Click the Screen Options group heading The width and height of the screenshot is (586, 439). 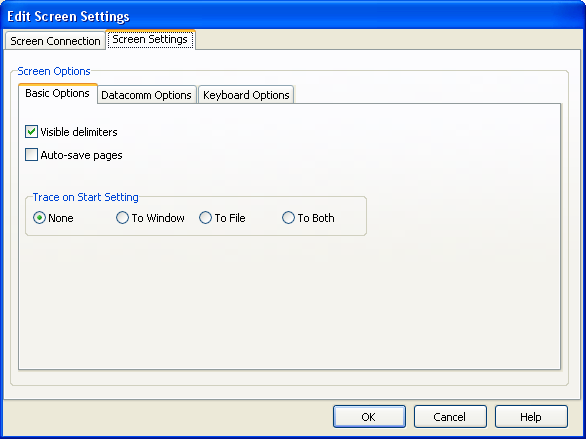54,71
